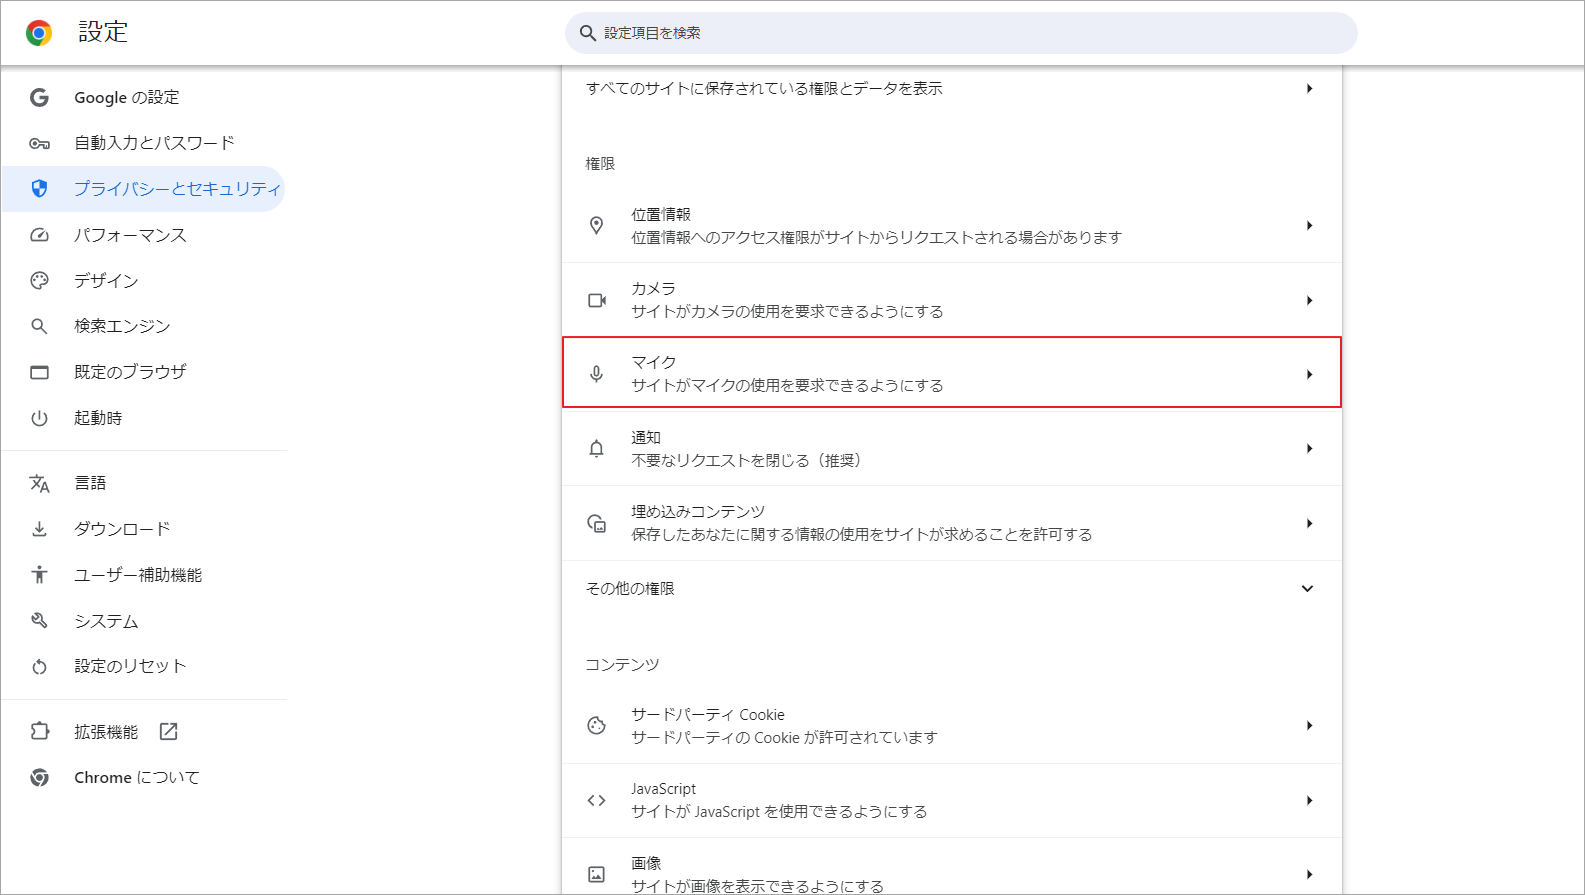The width and height of the screenshot is (1585, 895).
Task: Click the Chrome icon for Chrome について
Action: coord(39,778)
